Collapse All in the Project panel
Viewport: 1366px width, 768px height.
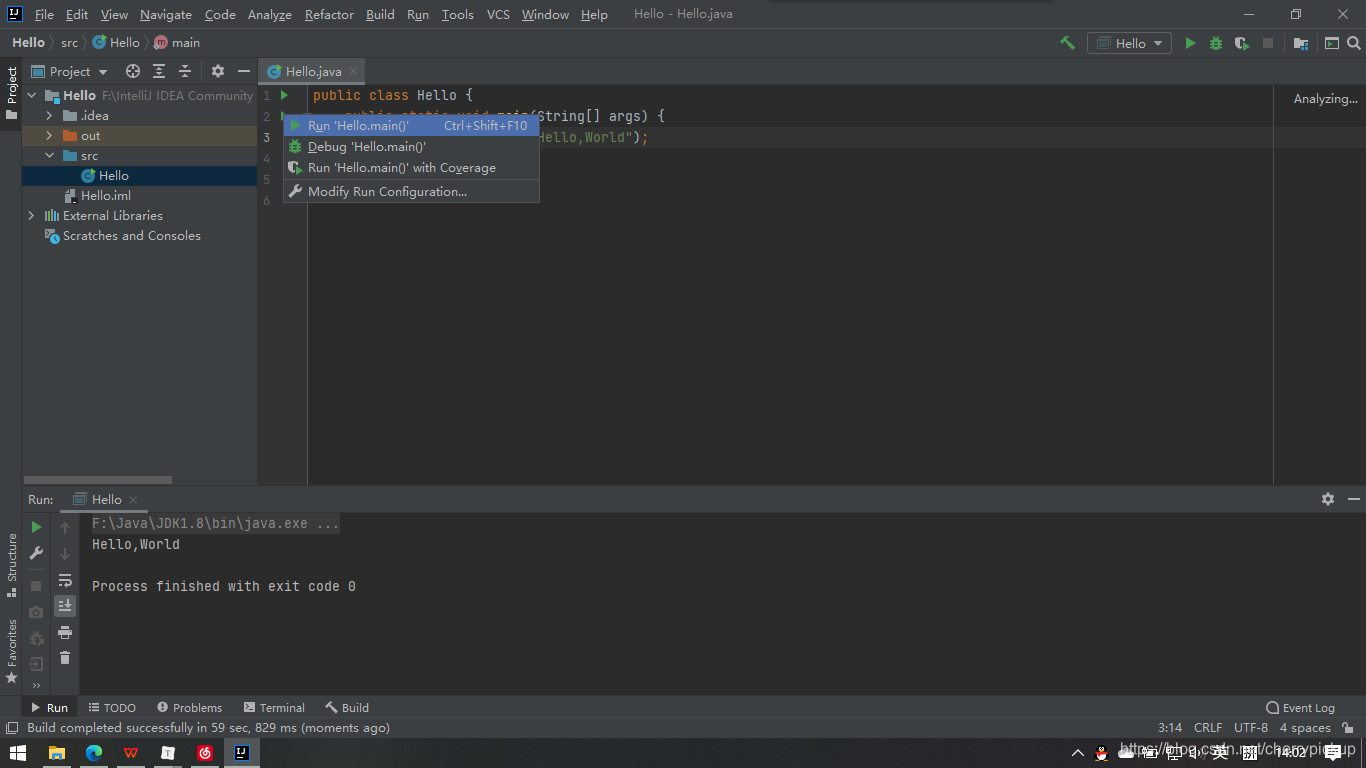pos(185,71)
